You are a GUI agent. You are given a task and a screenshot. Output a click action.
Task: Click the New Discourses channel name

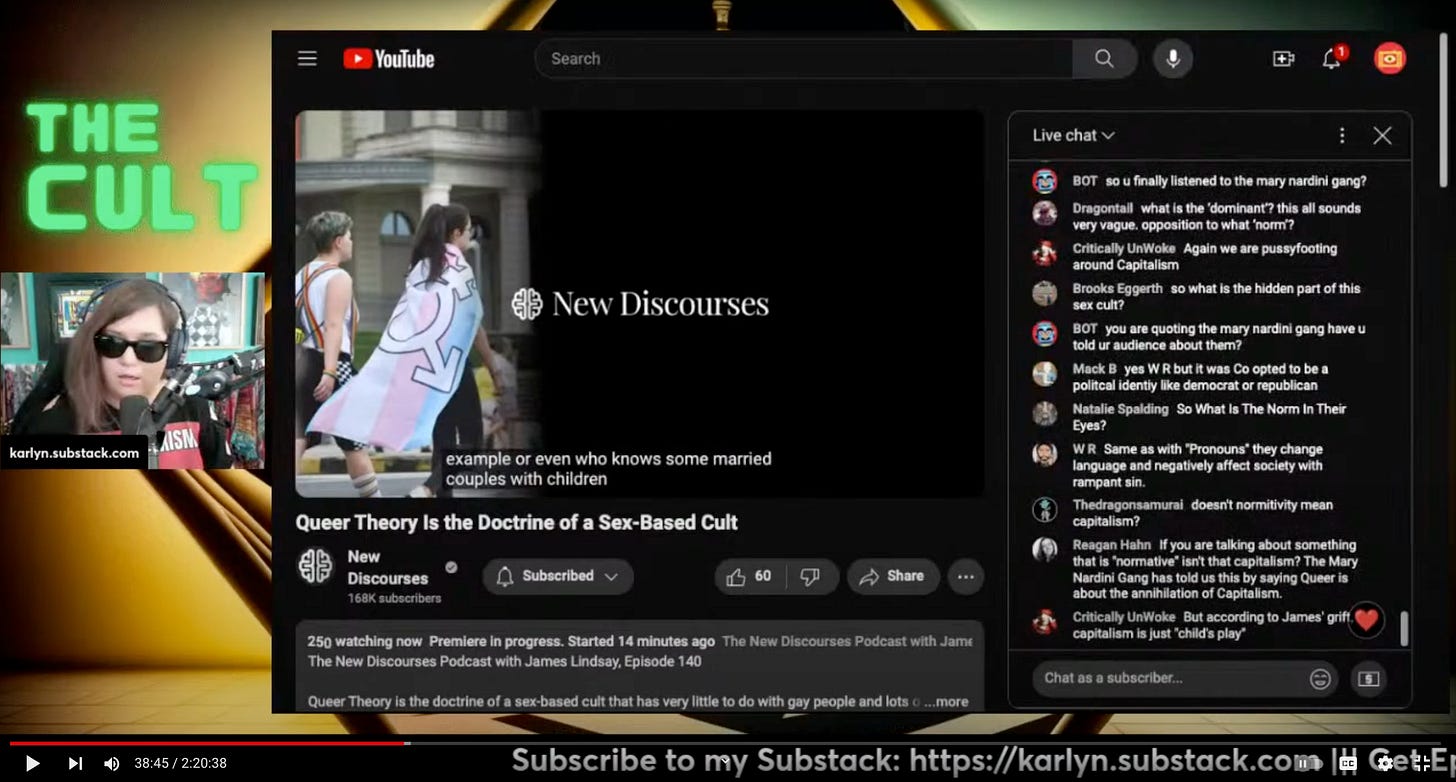pyautogui.click(x=388, y=567)
